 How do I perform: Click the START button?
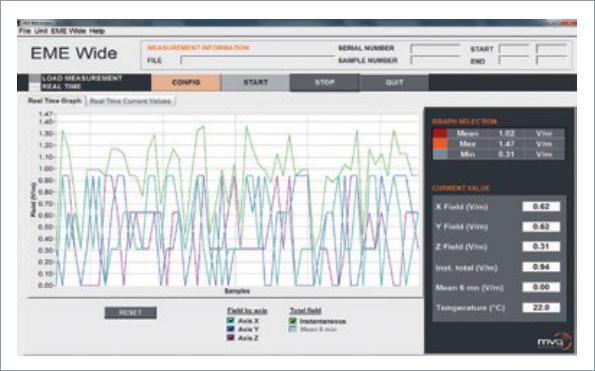255,82
